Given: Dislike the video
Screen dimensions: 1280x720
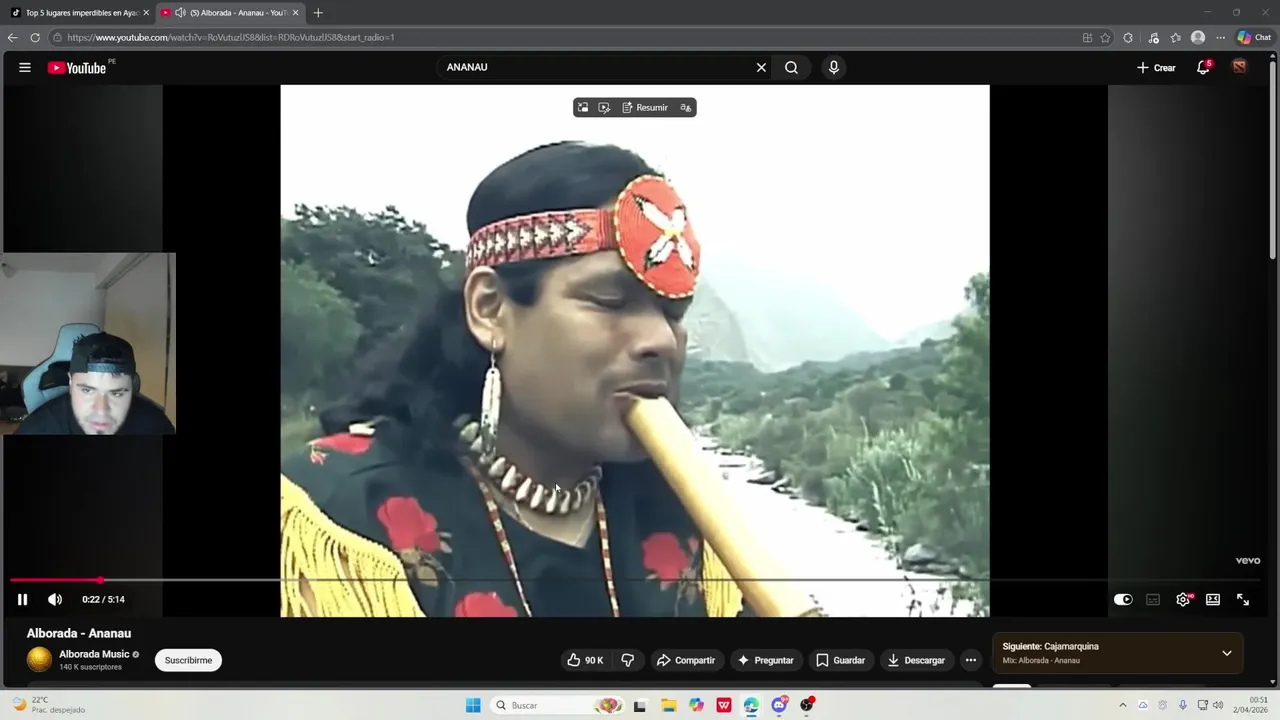Looking at the screenshot, I should tap(628, 660).
